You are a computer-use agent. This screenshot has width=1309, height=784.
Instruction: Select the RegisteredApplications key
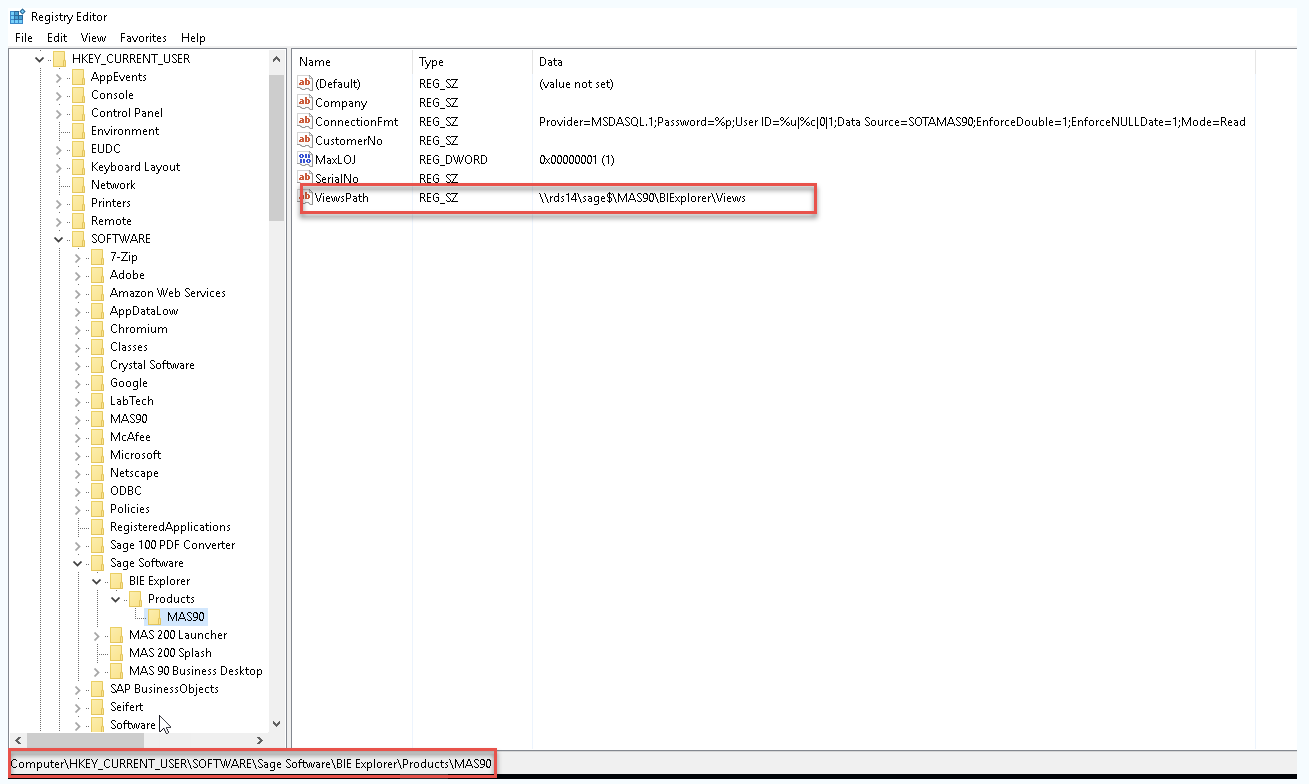point(170,527)
